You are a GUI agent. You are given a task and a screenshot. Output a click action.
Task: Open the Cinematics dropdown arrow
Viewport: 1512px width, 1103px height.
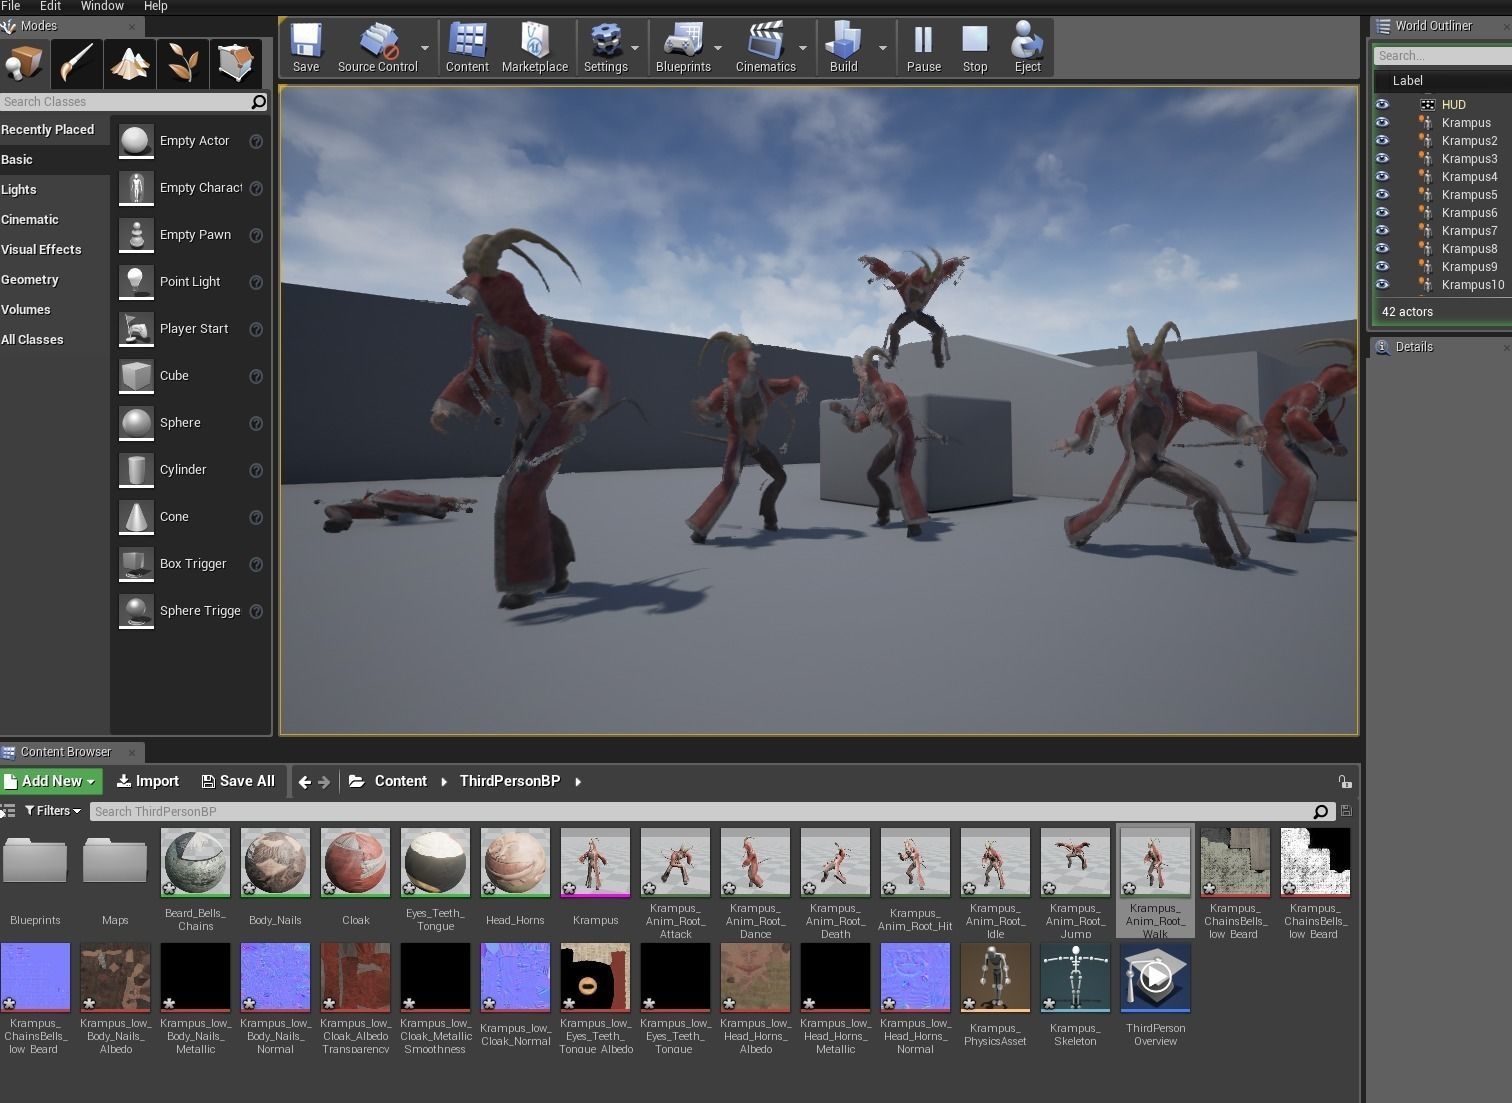pyautogui.click(x=803, y=47)
